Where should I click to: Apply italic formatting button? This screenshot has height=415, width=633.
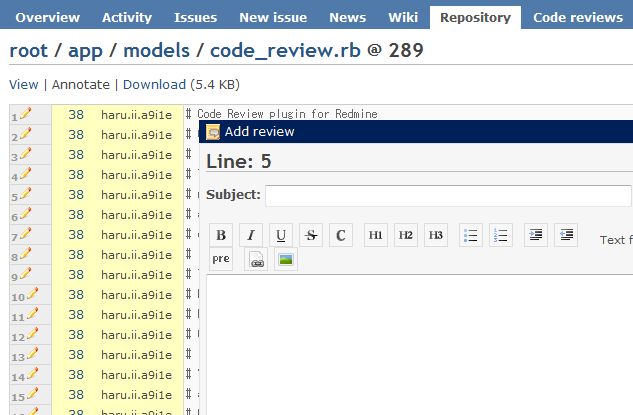pyautogui.click(x=251, y=235)
